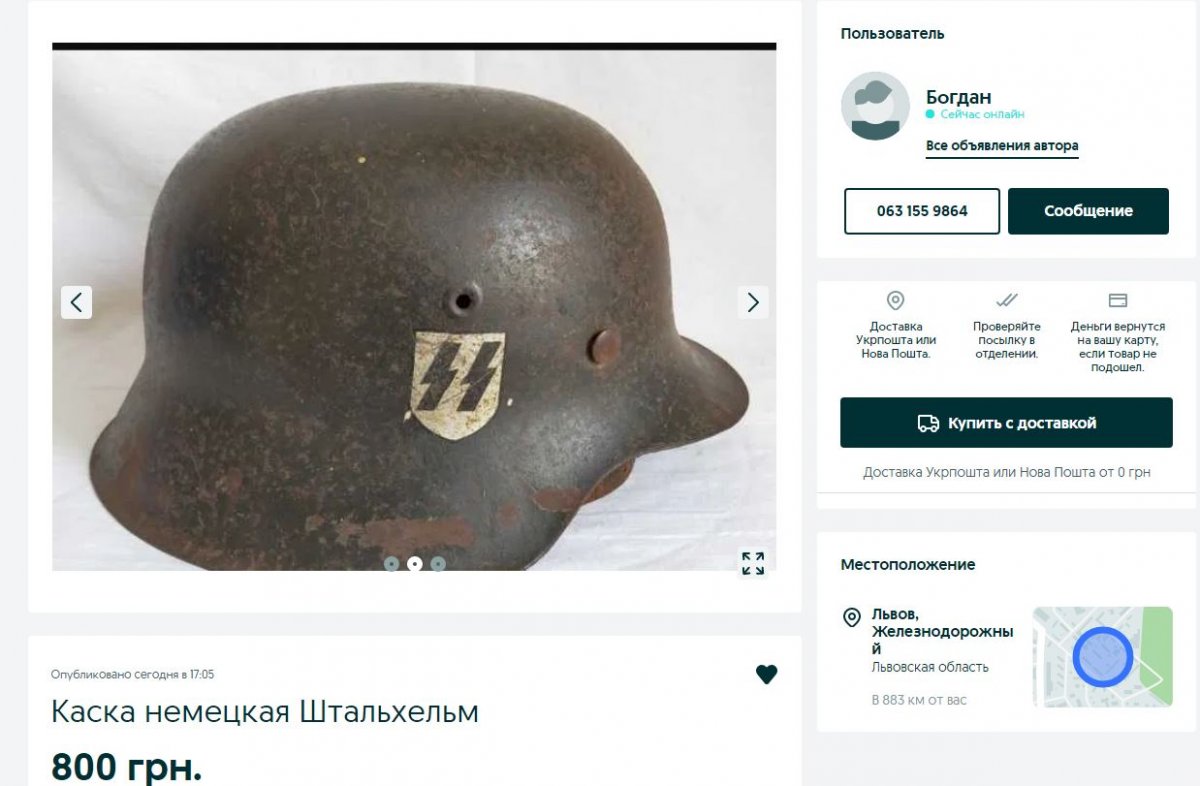This screenshot has height=786, width=1200.
Task: Open Все объявления автора link
Action: (1002, 146)
